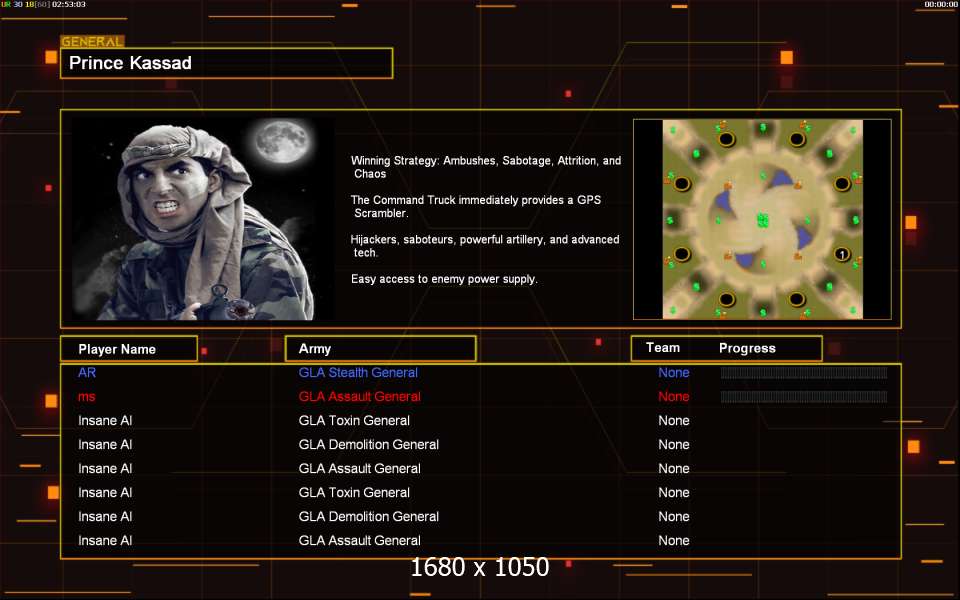
Task: Click the Easy access to enemy power supply line
Action: [444, 279]
